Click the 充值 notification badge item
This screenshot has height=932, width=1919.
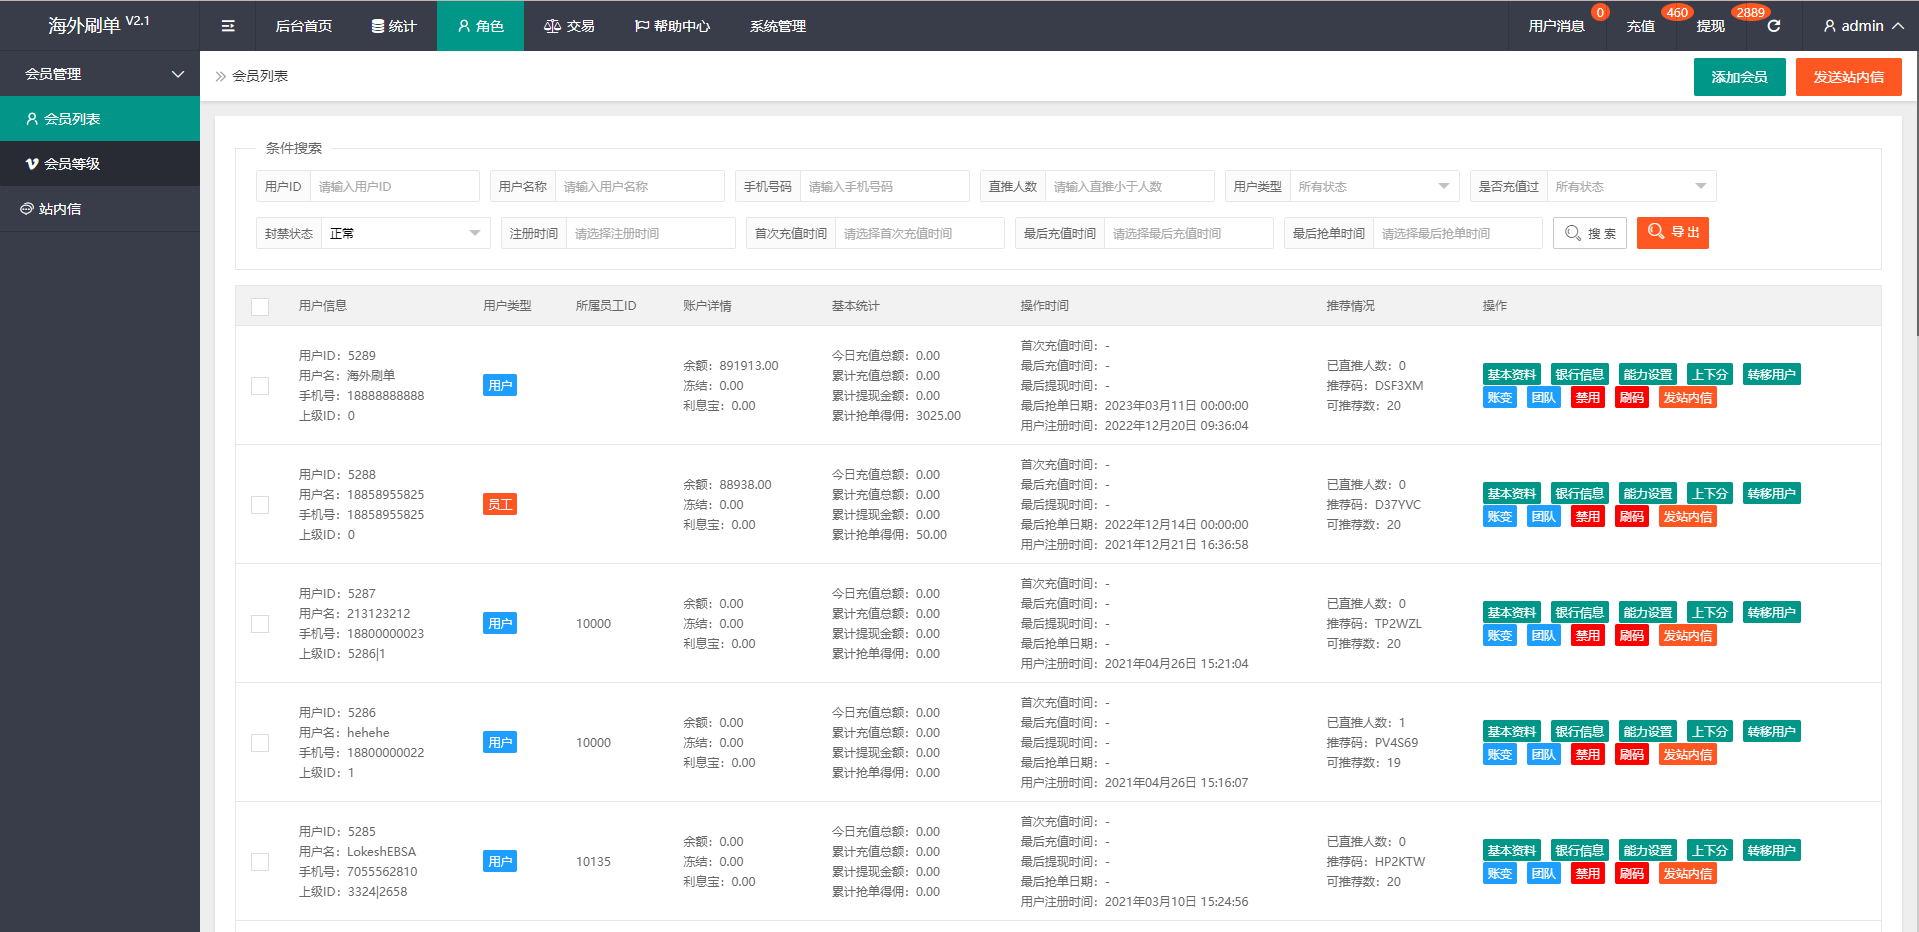click(1640, 26)
